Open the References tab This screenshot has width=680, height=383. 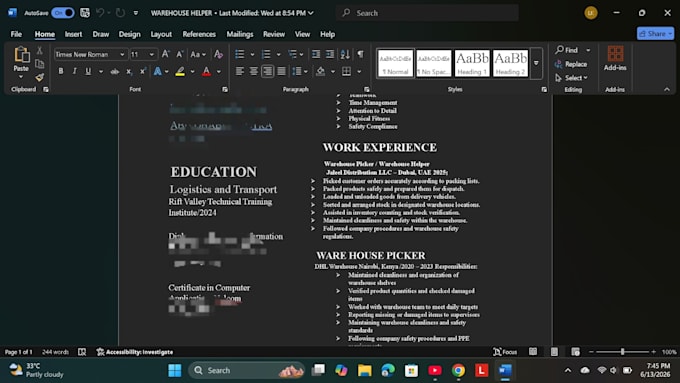click(x=199, y=34)
